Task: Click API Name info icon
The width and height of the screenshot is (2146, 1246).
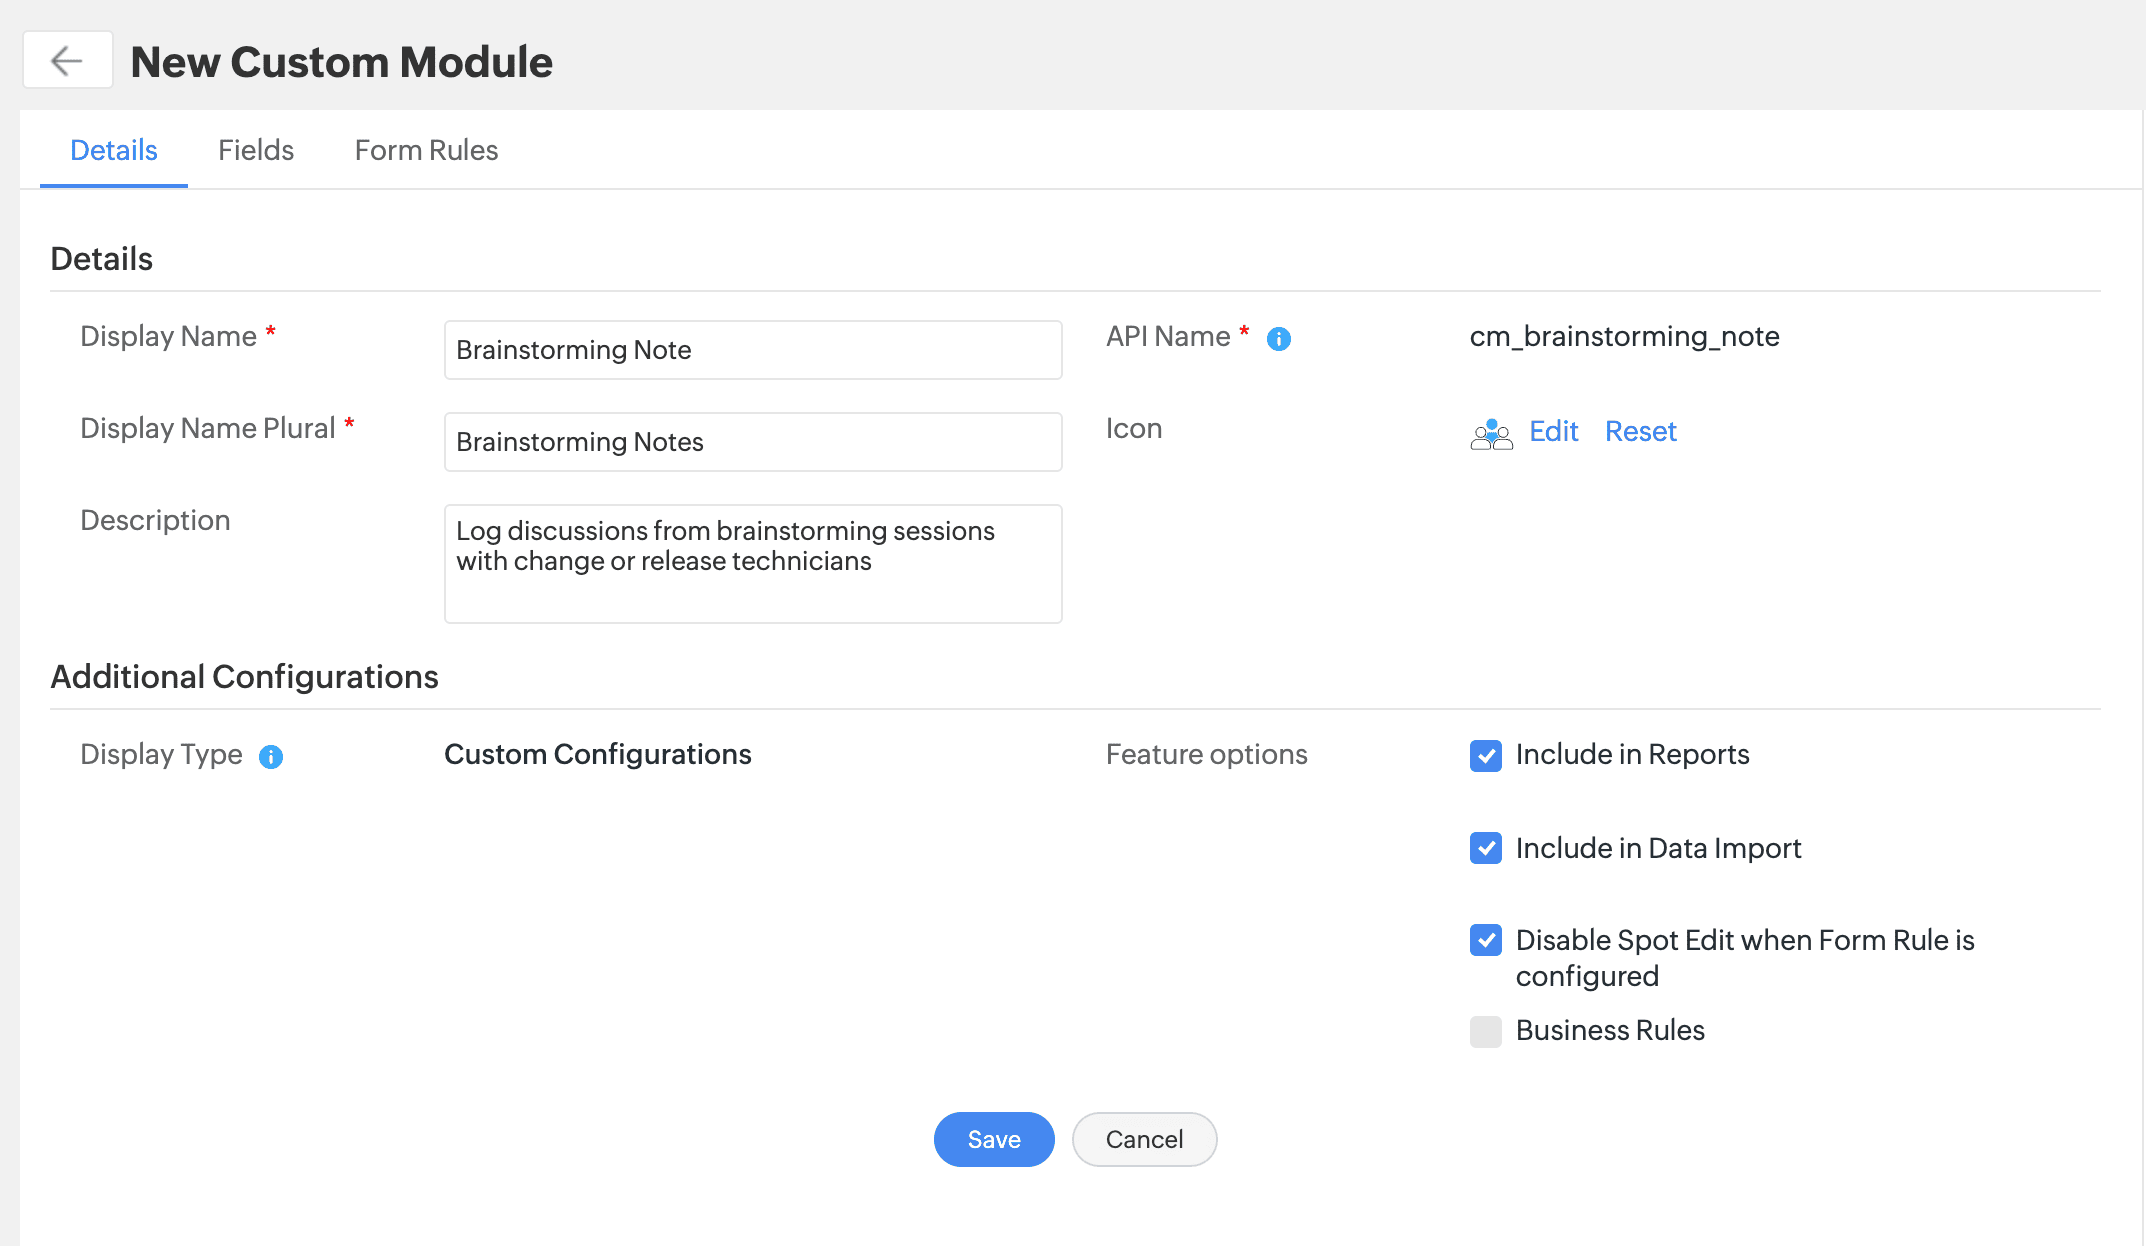Action: point(1278,339)
